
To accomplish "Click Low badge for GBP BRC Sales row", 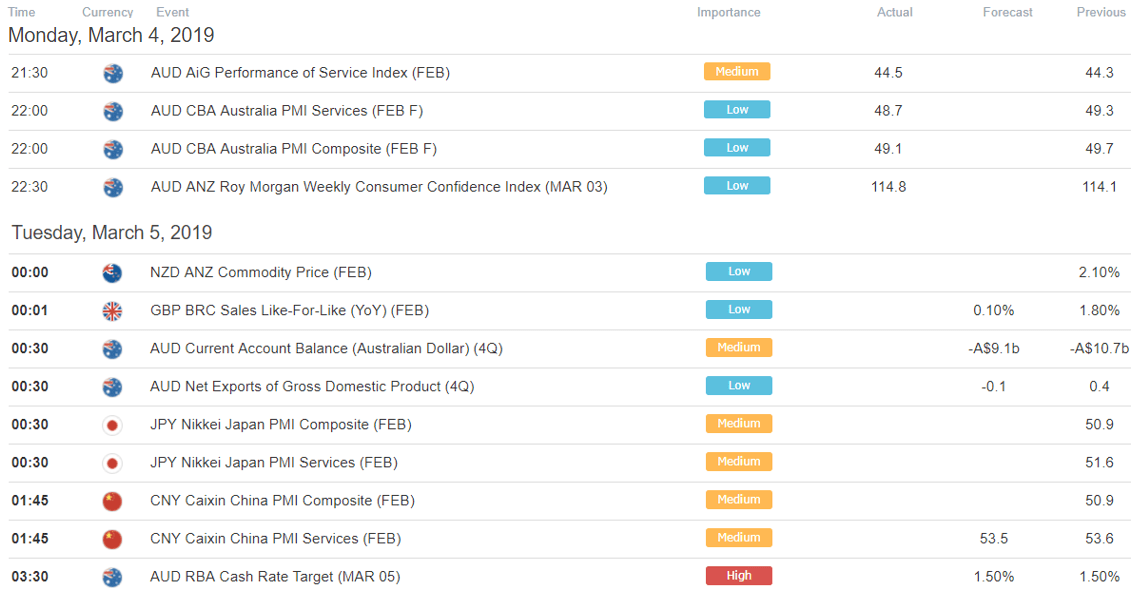I will tap(738, 309).
